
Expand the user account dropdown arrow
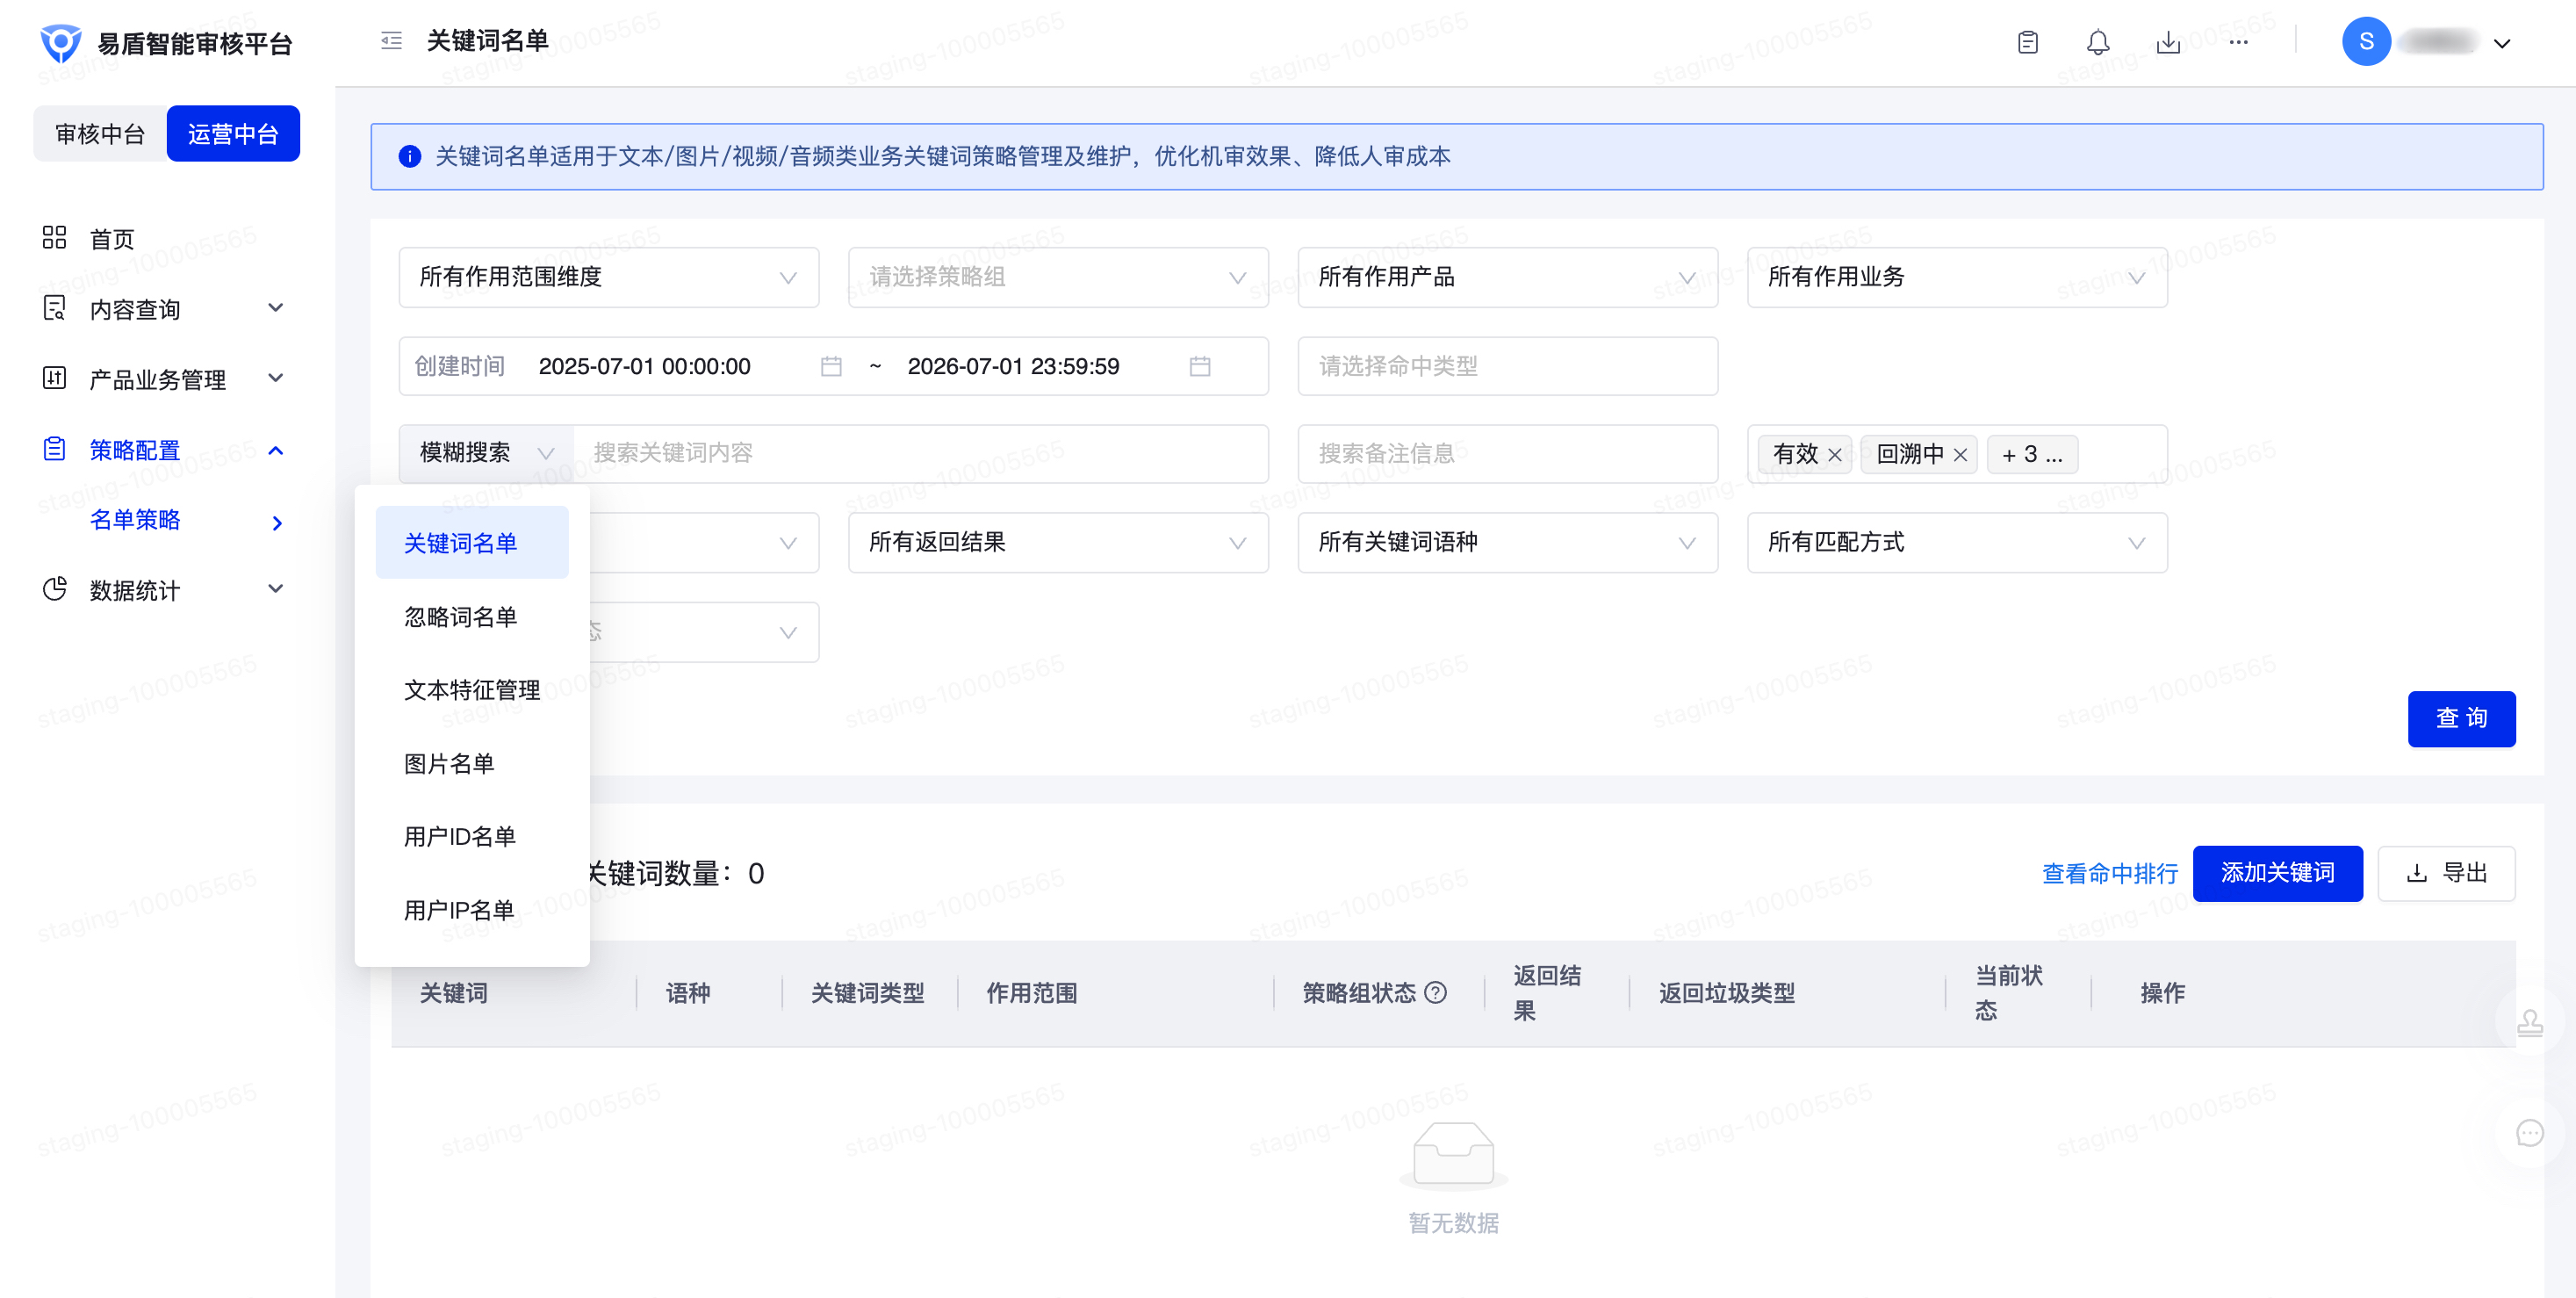point(2502,43)
